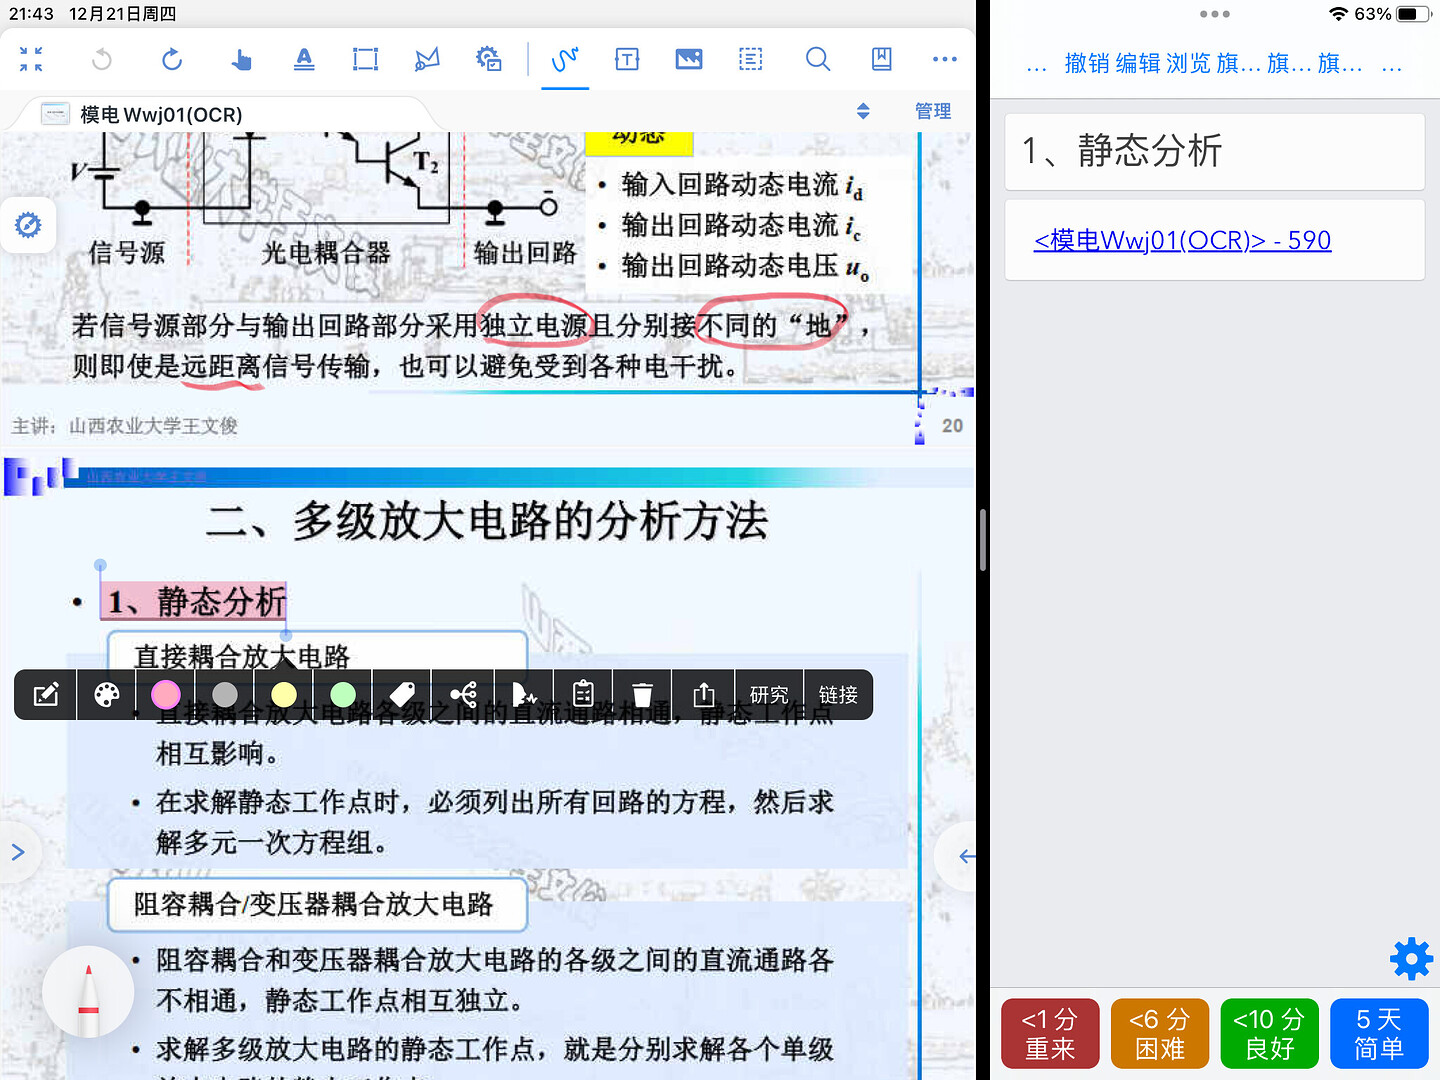This screenshot has height=1080, width=1440.
Task: Open the gear-with-checkbox settings tool
Action: (x=489, y=60)
